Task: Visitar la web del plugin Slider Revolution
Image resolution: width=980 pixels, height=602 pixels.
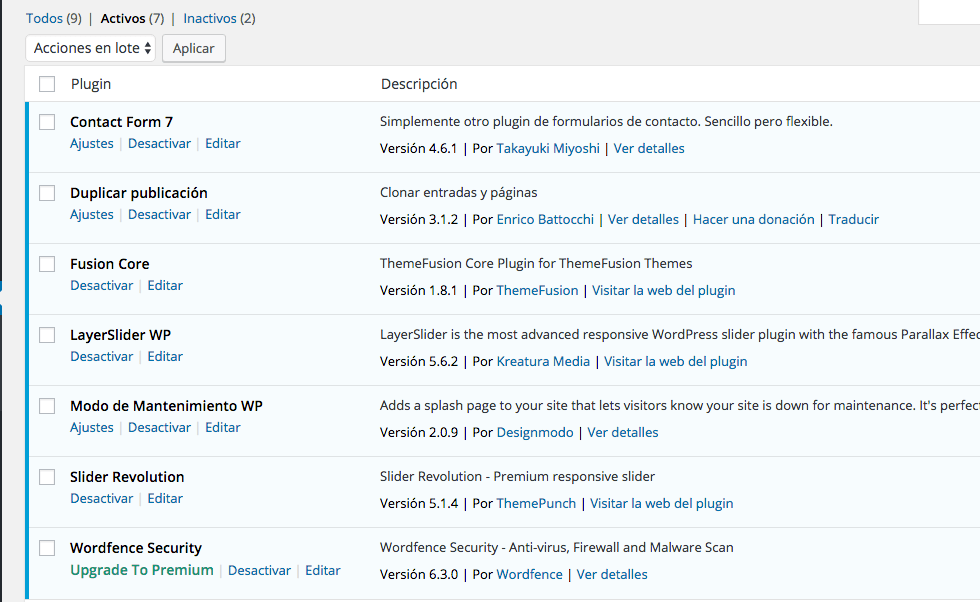Action: click(x=662, y=503)
